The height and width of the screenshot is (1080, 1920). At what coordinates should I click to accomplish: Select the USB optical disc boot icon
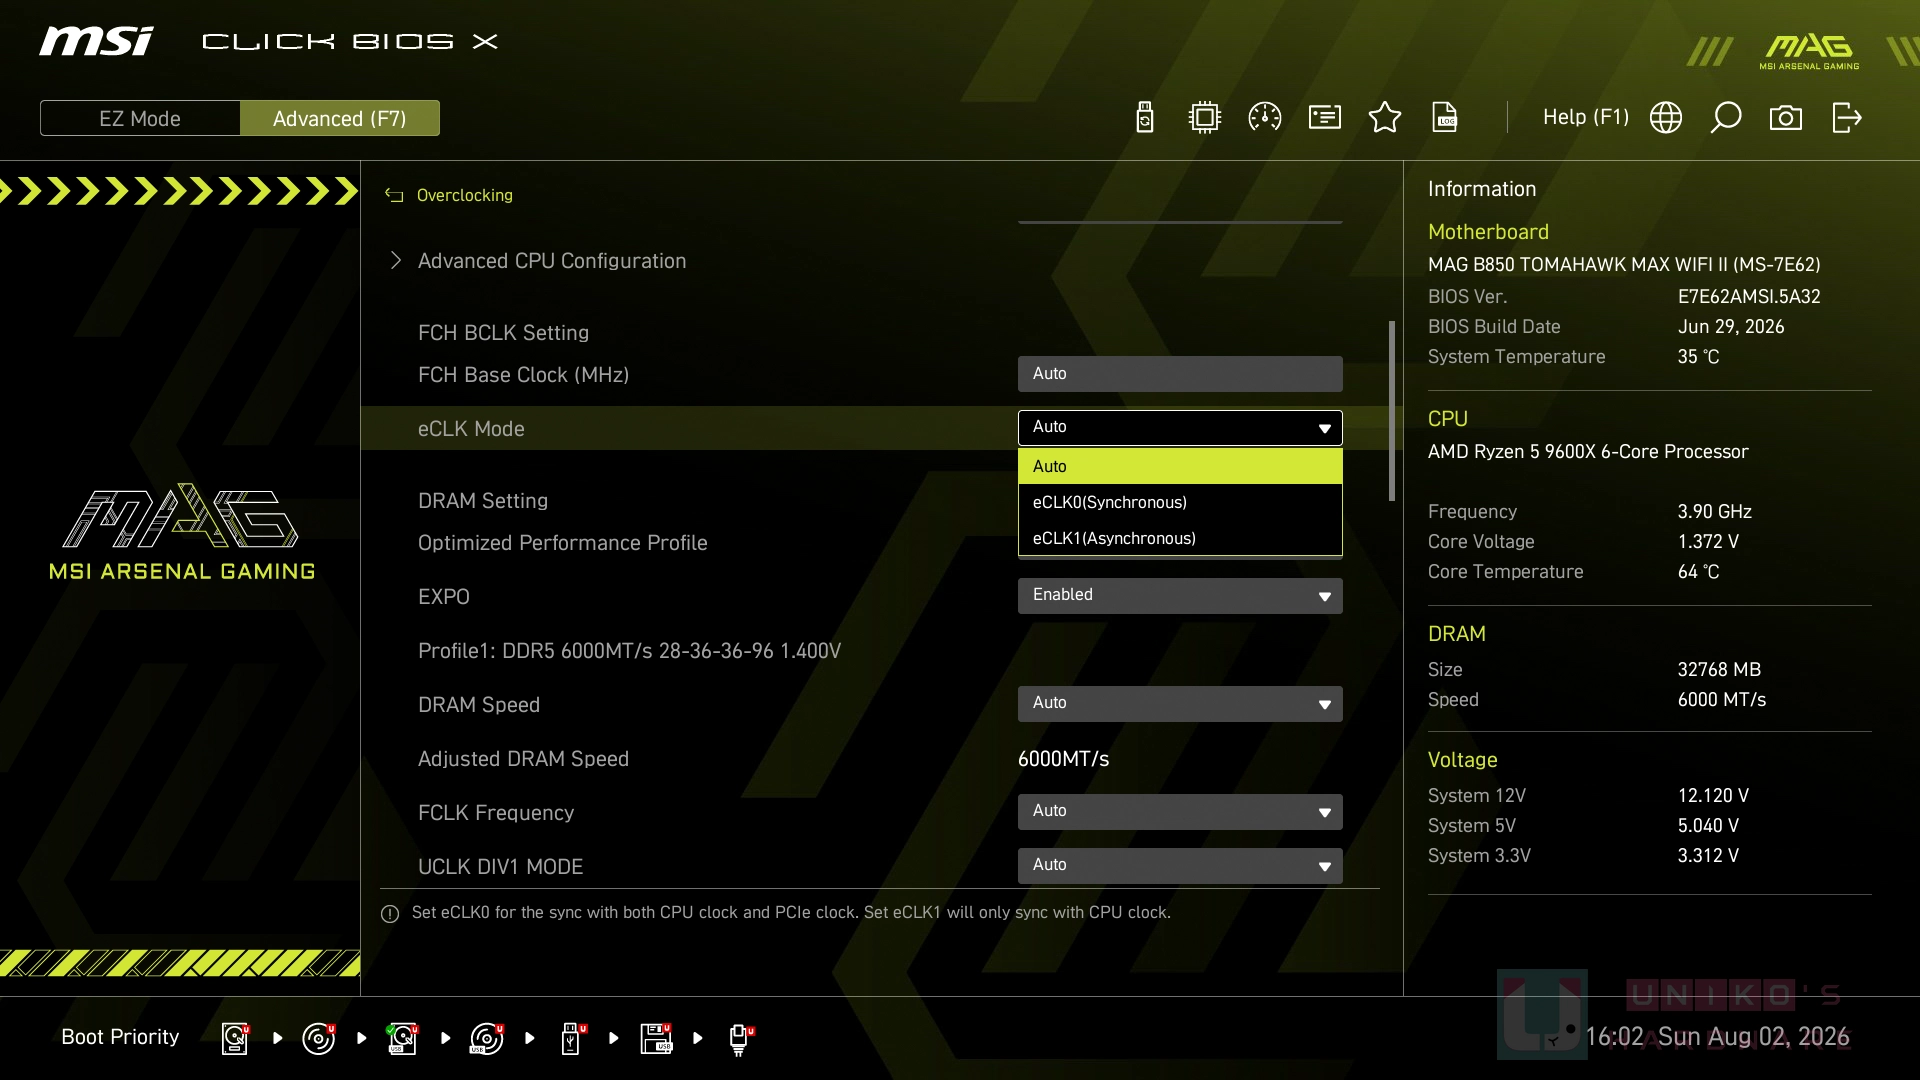coord(487,1038)
